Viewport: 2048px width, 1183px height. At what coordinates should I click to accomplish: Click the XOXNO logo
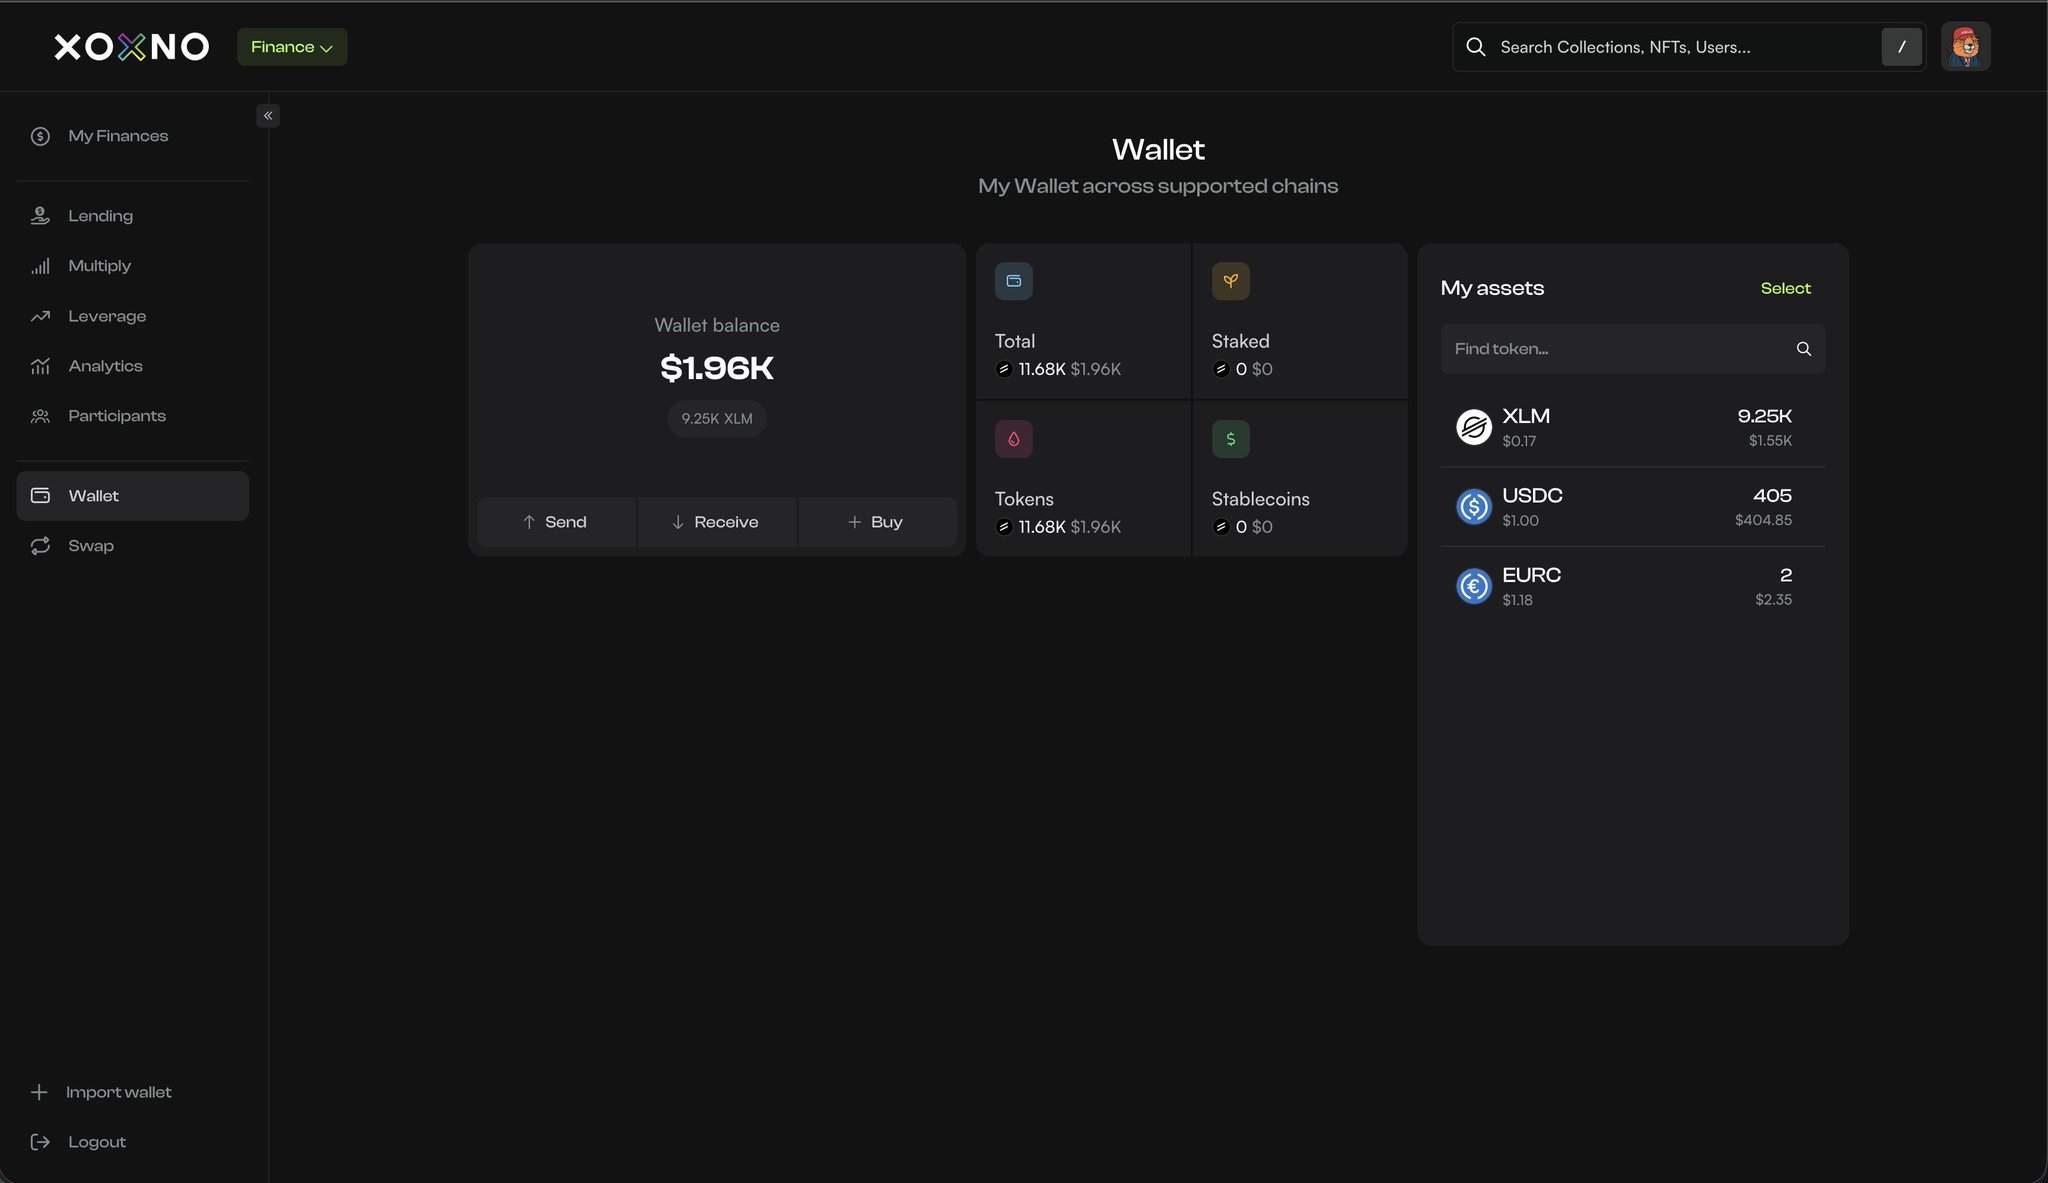click(x=131, y=47)
